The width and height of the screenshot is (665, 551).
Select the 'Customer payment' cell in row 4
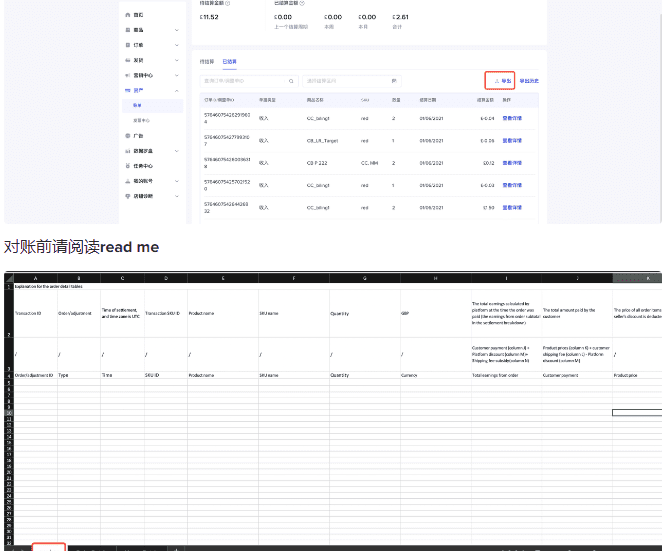[577, 375]
